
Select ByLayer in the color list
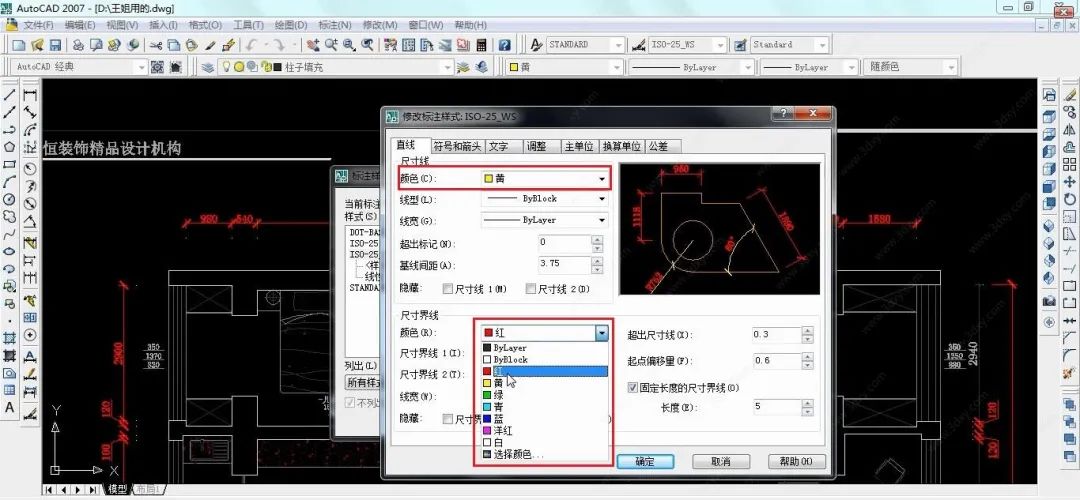tap(545, 348)
